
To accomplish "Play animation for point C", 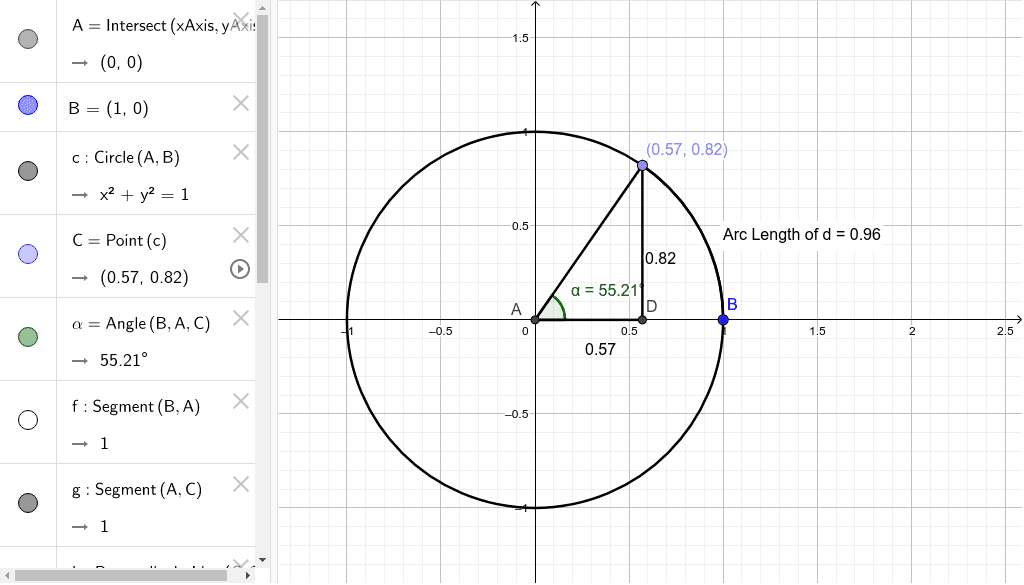I will pyautogui.click(x=240, y=270).
